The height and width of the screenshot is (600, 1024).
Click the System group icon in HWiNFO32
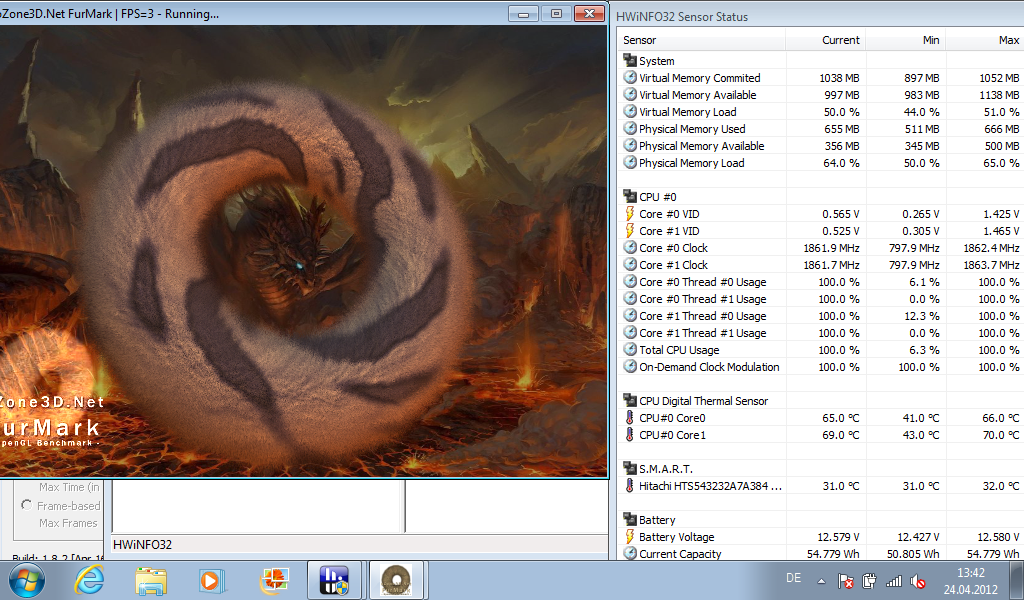click(x=630, y=61)
